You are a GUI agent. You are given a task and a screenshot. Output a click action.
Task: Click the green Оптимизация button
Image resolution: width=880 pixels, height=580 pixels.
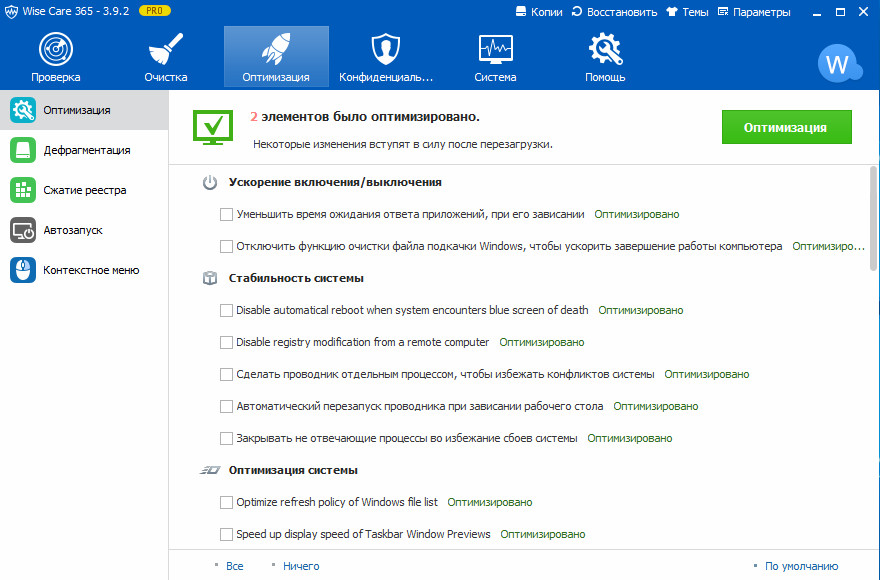[x=786, y=127]
